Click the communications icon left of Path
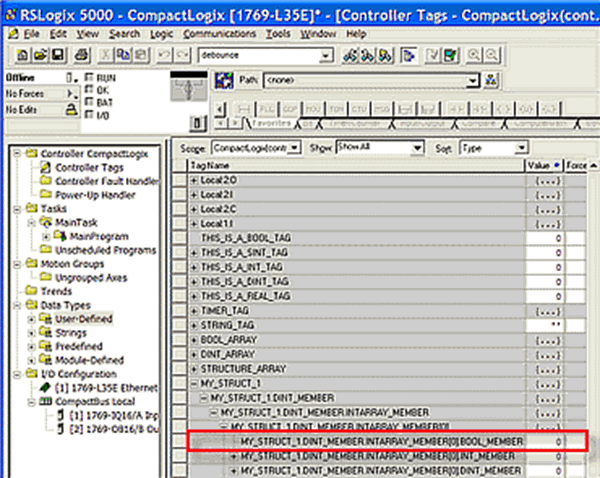The width and height of the screenshot is (600, 478). (x=224, y=81)
